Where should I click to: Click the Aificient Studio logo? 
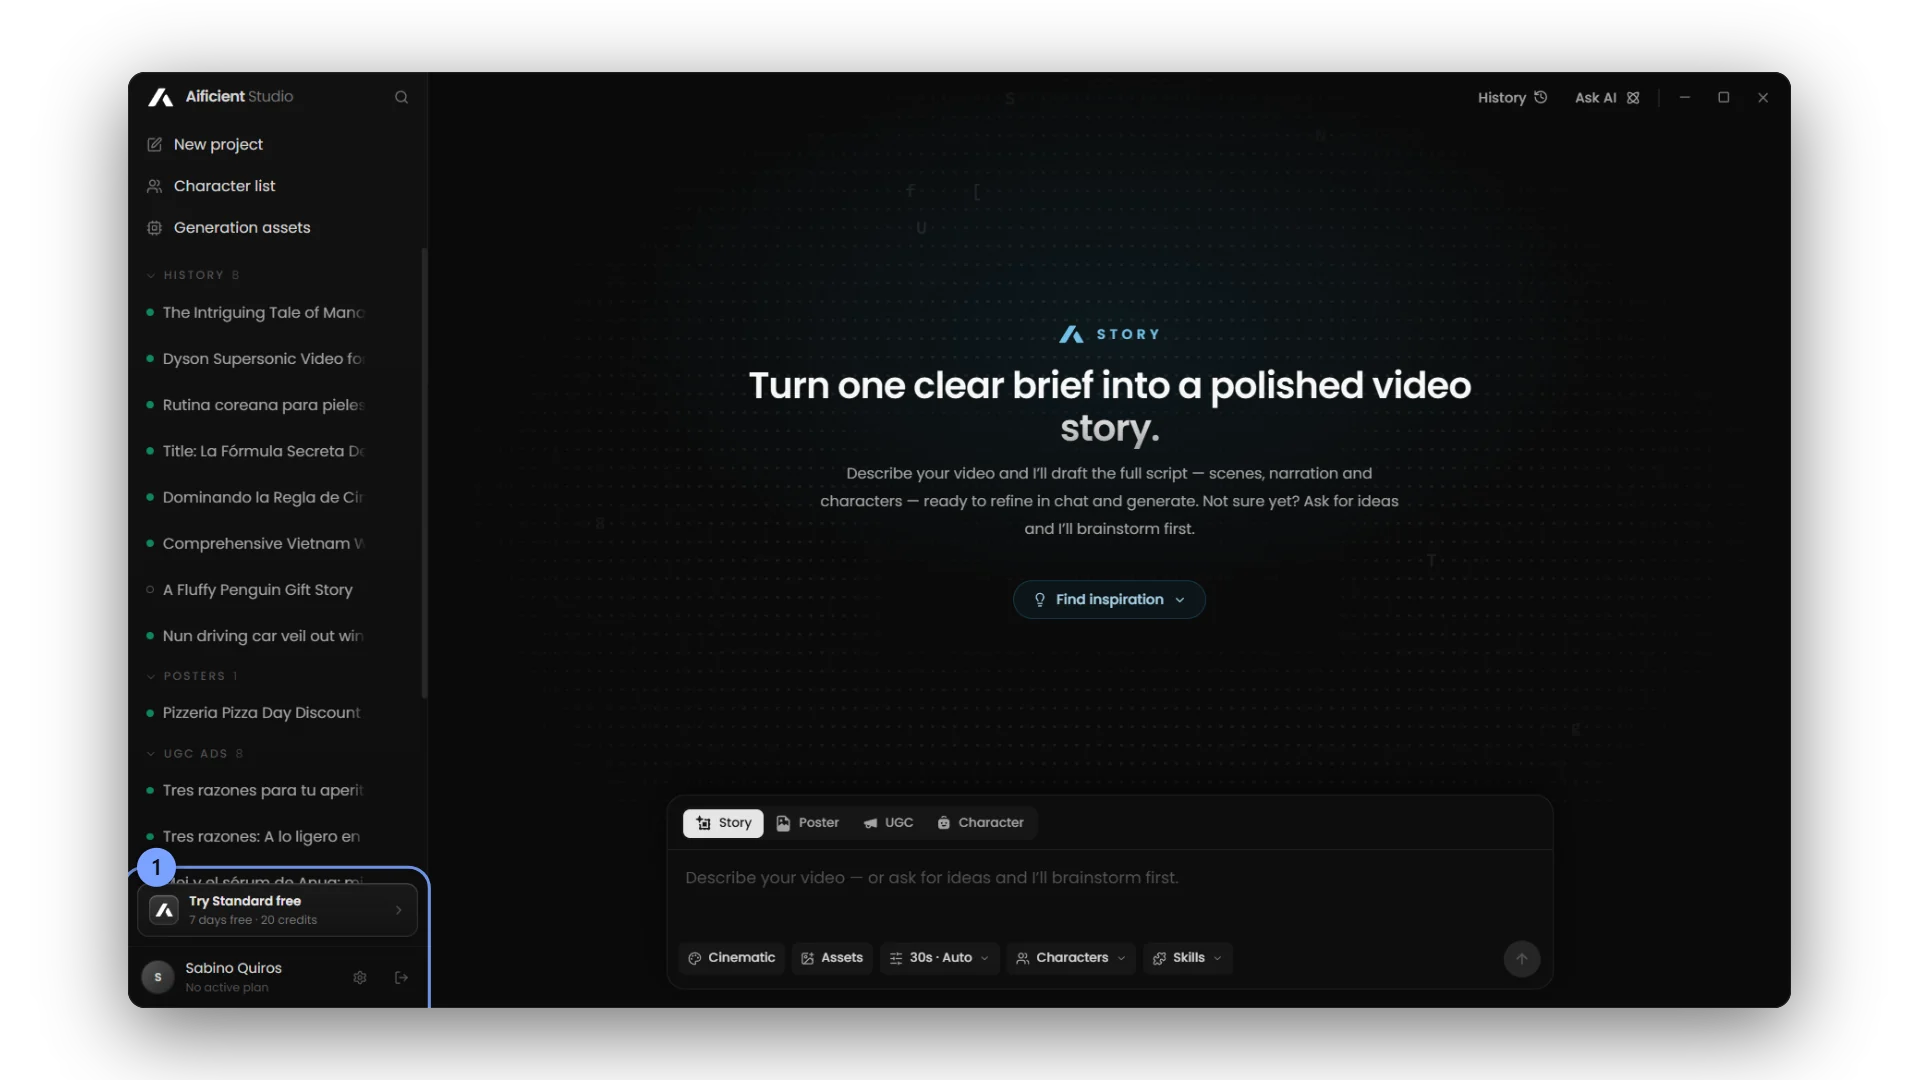coord(221,97)
